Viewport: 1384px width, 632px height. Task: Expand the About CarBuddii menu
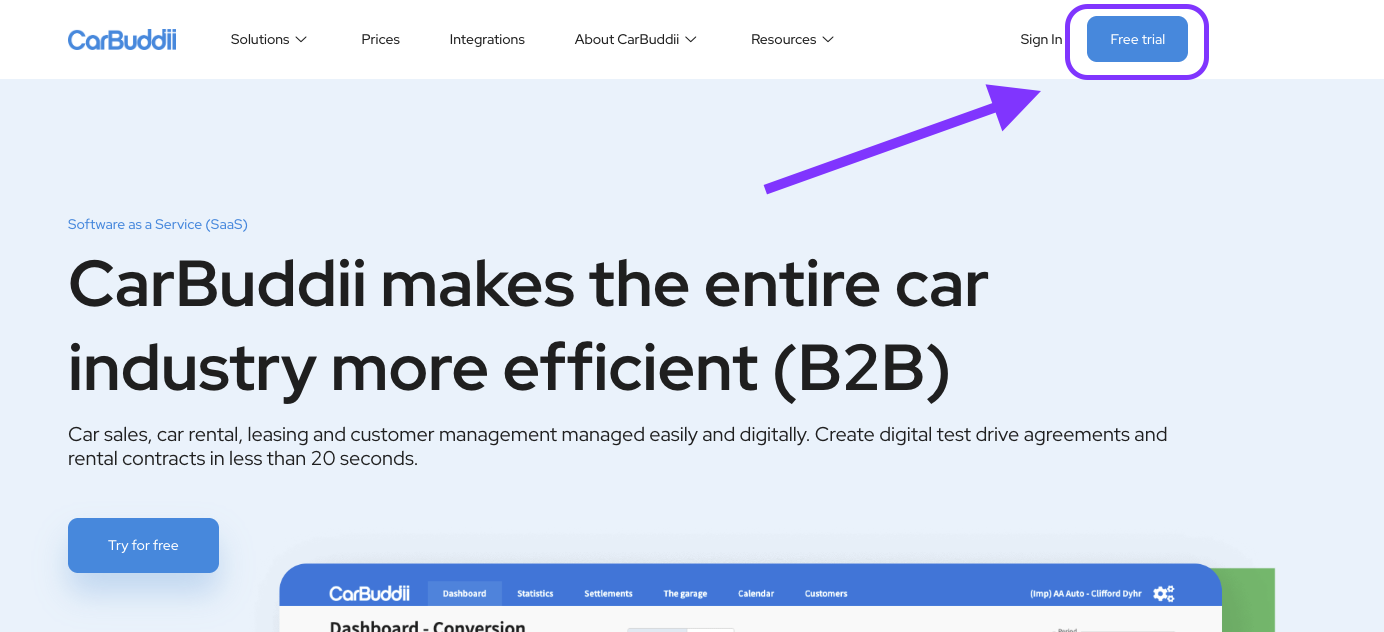[635, 39]
